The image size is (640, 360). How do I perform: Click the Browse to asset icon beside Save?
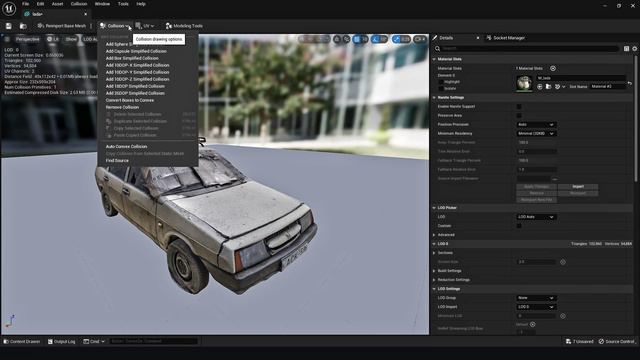[x=23, y=26]
